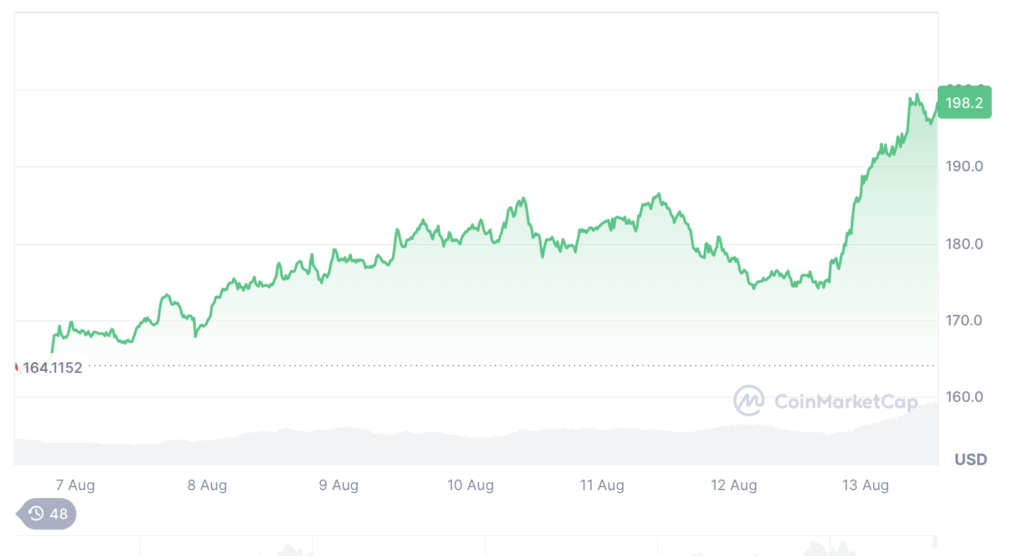The width and height of the screenshot is (1024, 556).
Task: Pick the 13 Aug date label
Action: pyautogui.click(x=865, y=485)
